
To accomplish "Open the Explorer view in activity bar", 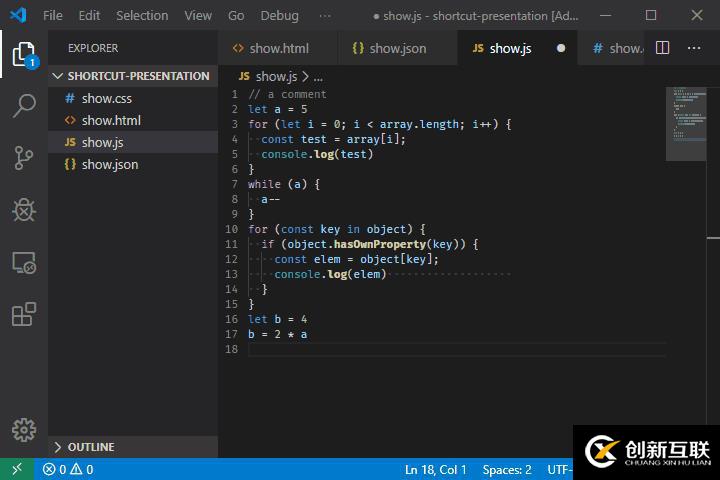I will tap(24, 54).
